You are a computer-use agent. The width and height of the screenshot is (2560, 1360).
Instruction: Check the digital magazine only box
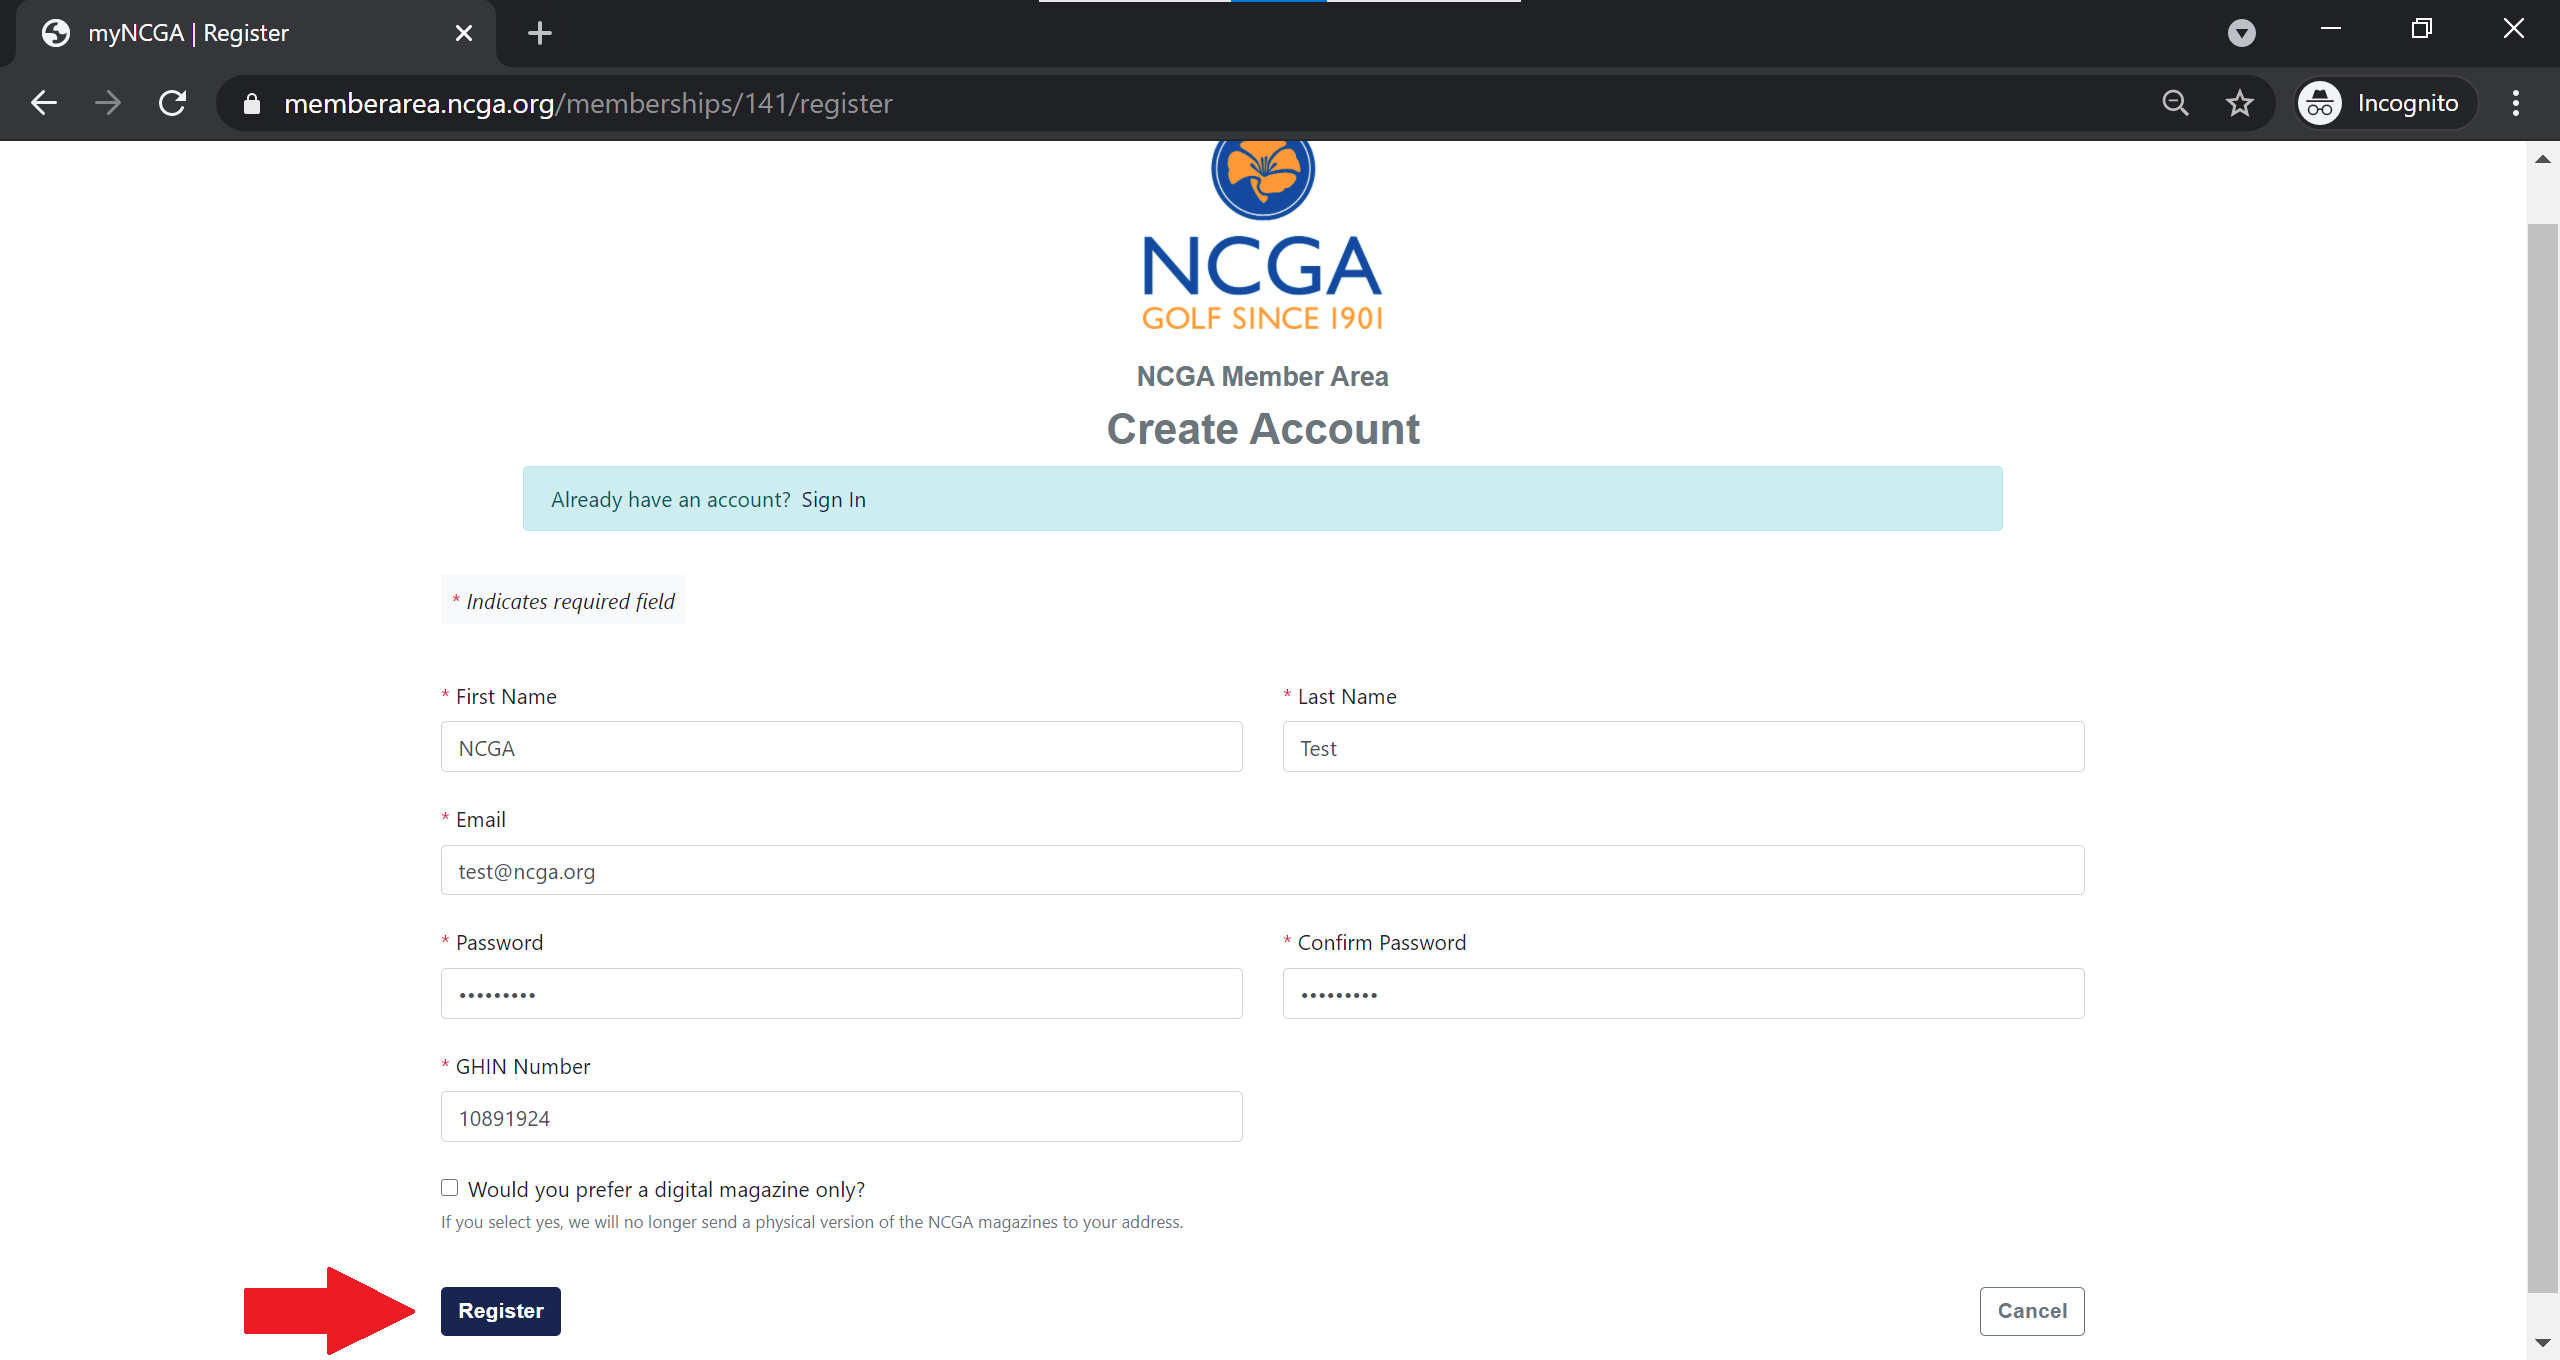tap(450, 1187)
